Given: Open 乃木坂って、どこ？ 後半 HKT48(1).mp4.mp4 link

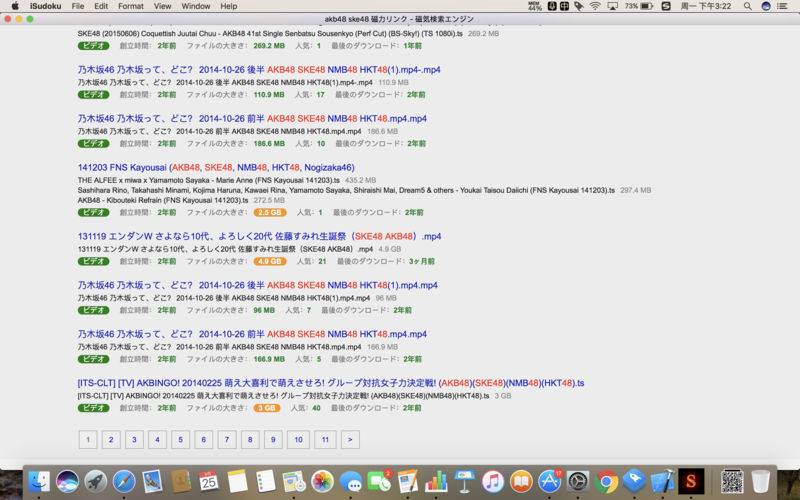Looking at the screenshot, I should click(x=258, y=285).
